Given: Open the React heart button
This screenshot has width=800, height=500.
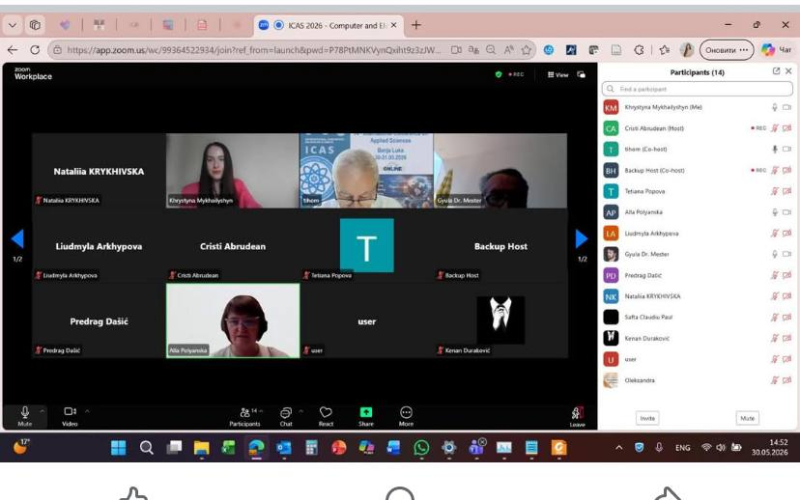Looking at the screenshot, I should (x=326, y=416).
